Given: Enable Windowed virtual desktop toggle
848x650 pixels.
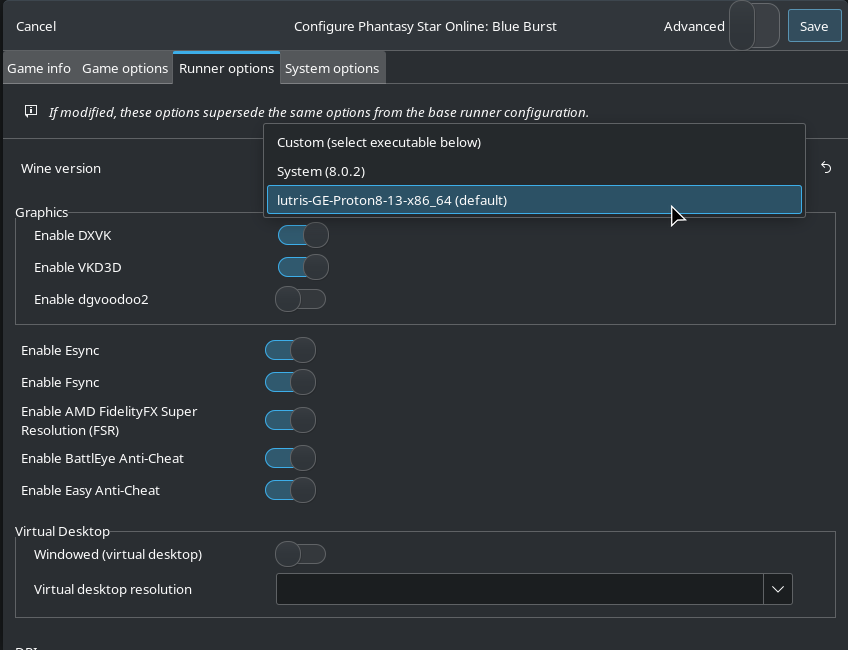Looking at the screenshot, I should tap(301, 554).
